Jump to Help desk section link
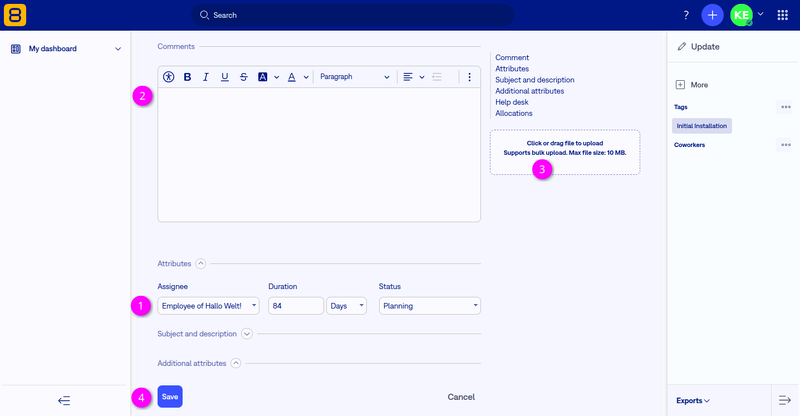The width and height of the screenshot is (800, 416). pos(512,102)
